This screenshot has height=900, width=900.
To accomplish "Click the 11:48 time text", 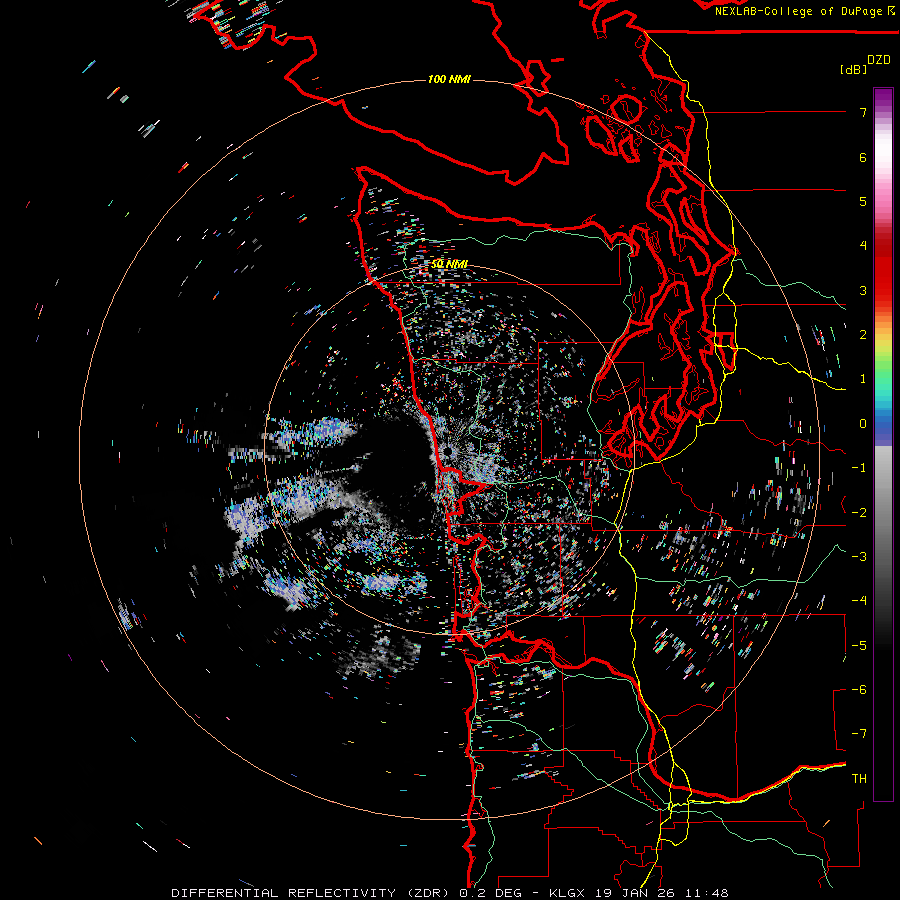I will 706,893.
